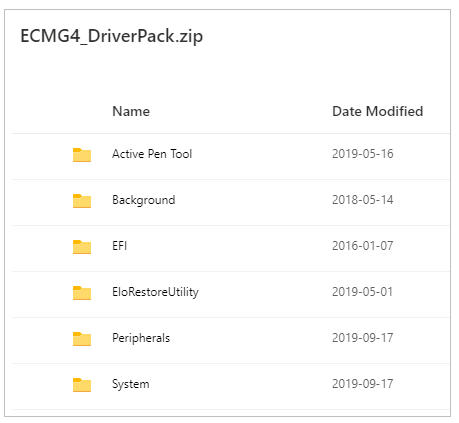Click the System folder icon
Image resolution: width=459 pixels, height=423 pixels.
coord(82,385)
